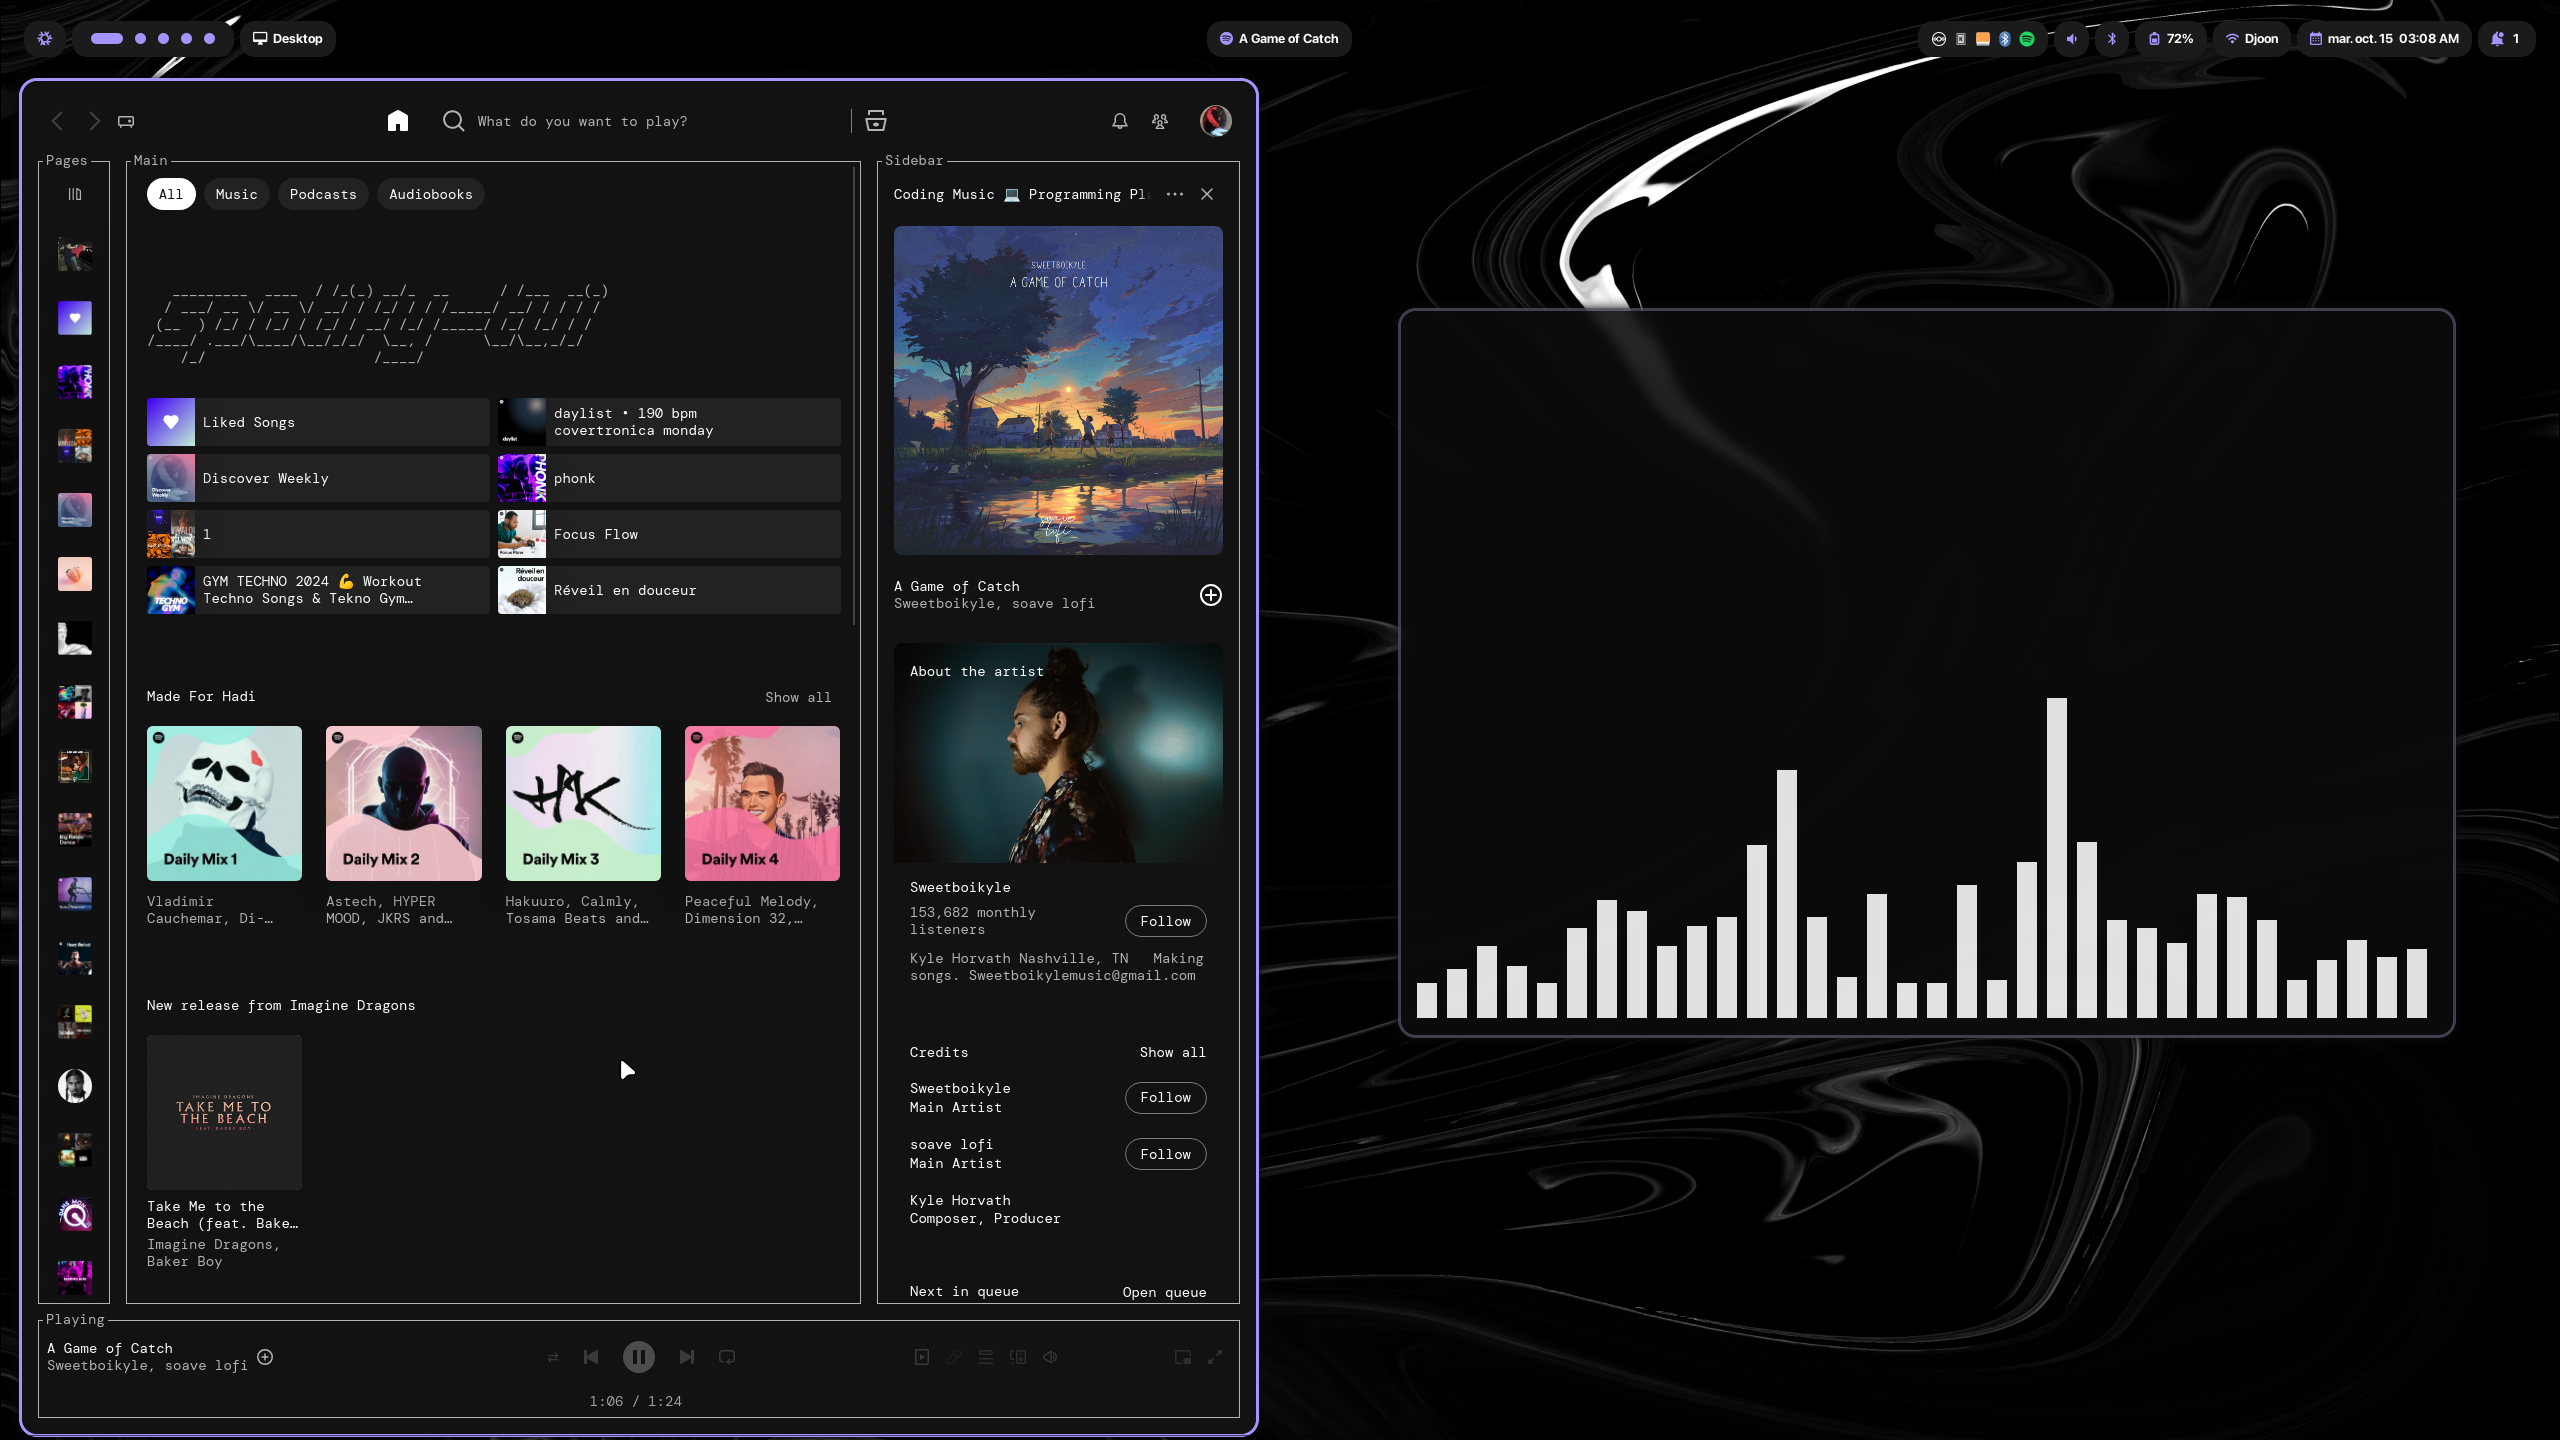Viewport: 2560px width, 1440px height.
Task: Open the Friend Activity icon
Action: point(1160,121)
